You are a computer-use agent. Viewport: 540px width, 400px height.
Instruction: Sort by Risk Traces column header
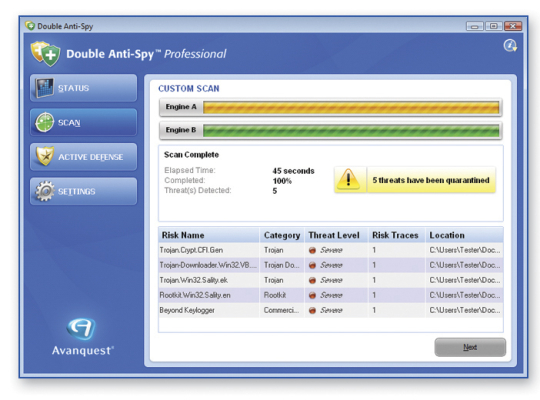pyautogui.click(x=397, y=235)
